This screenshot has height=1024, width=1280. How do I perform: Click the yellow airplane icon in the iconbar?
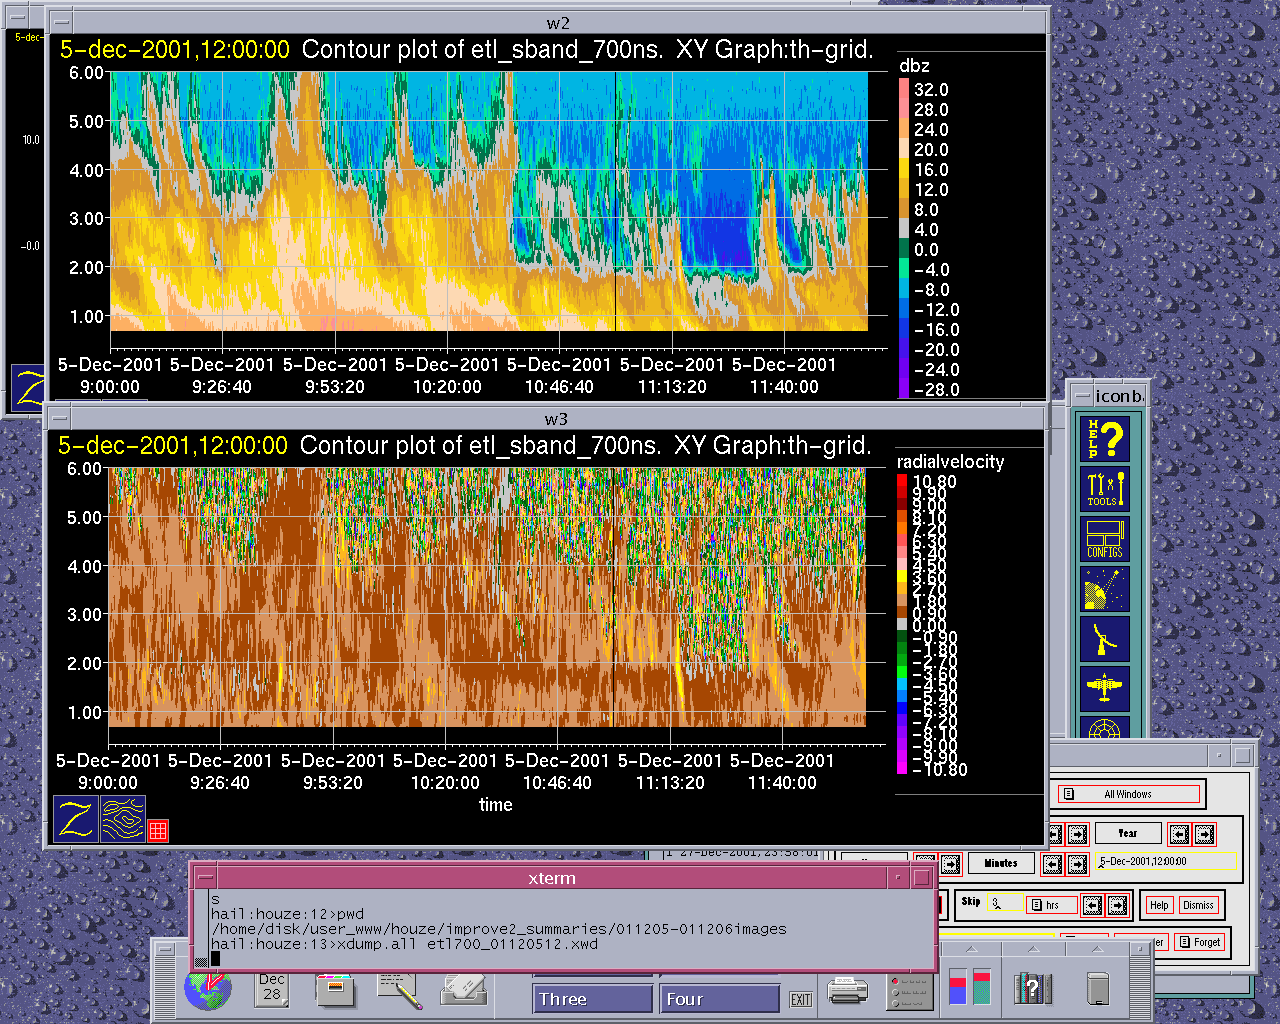[x=1105, y=688]
